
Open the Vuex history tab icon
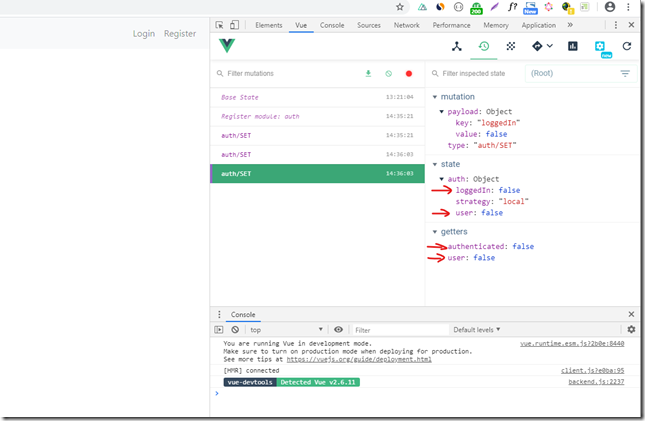tap(484, 46)
